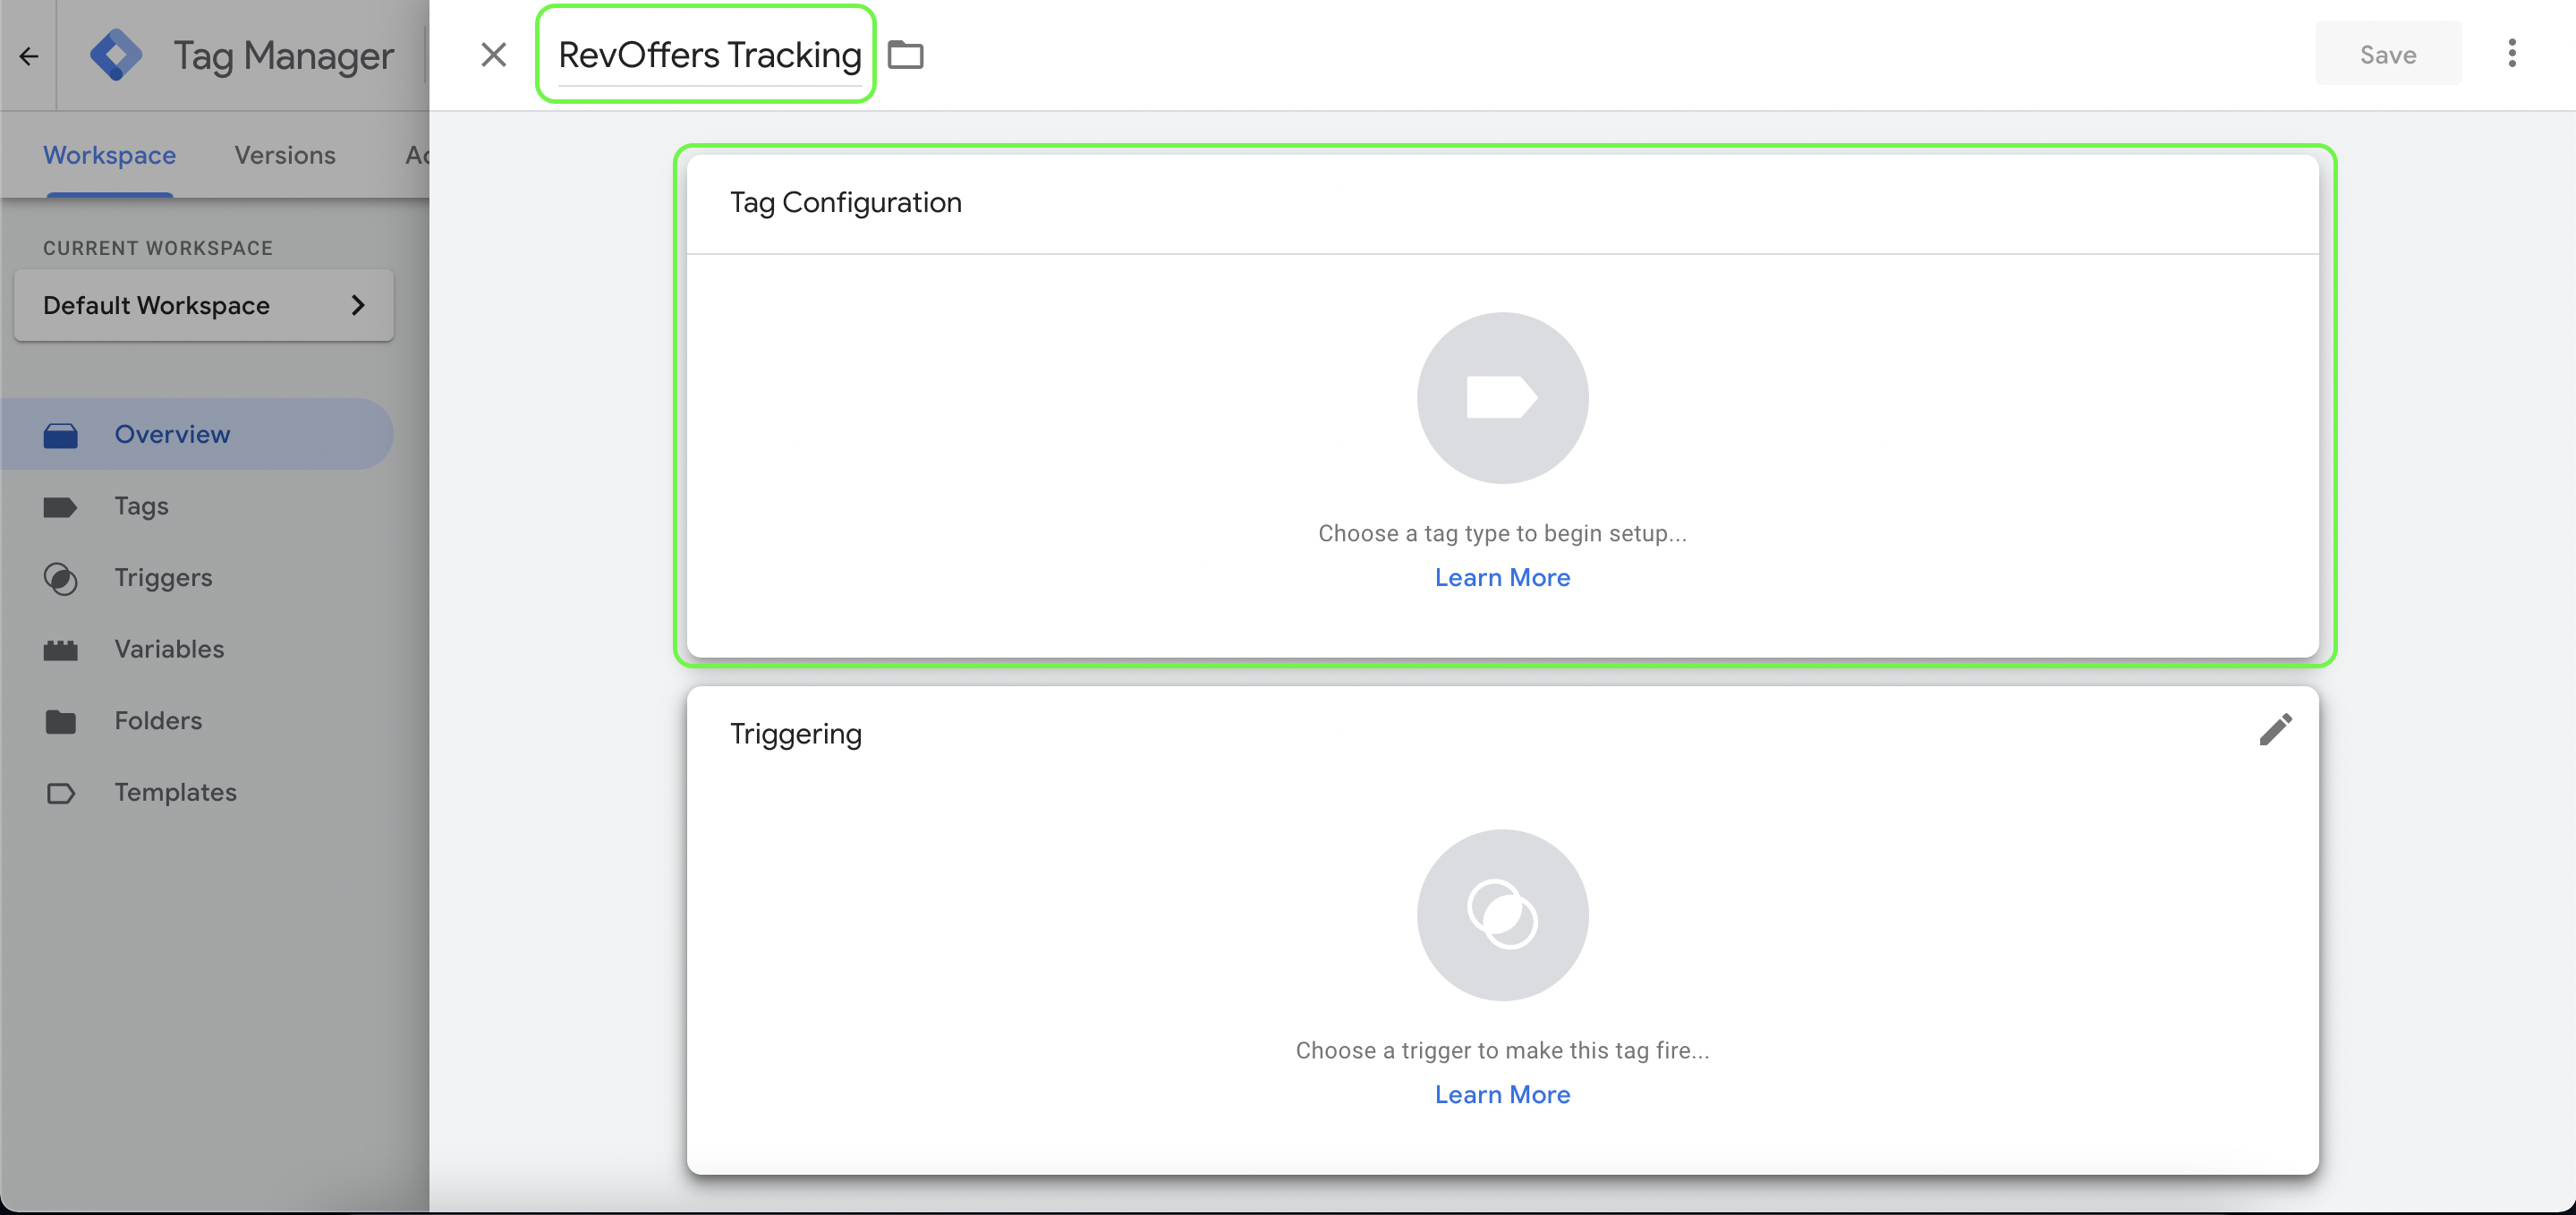The height and width of the screenshot is (1215, 2576).
Task: Open Tags in sidebar
Action: coord(197,506)
